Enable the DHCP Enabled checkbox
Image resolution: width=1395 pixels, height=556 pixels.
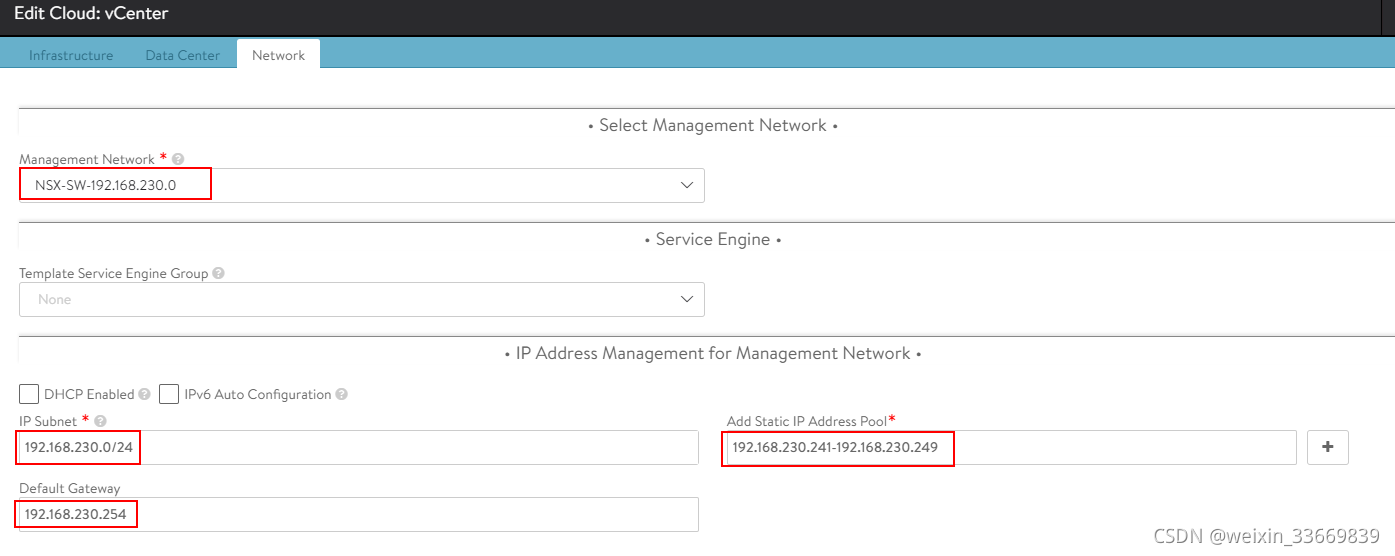point(29,394)
